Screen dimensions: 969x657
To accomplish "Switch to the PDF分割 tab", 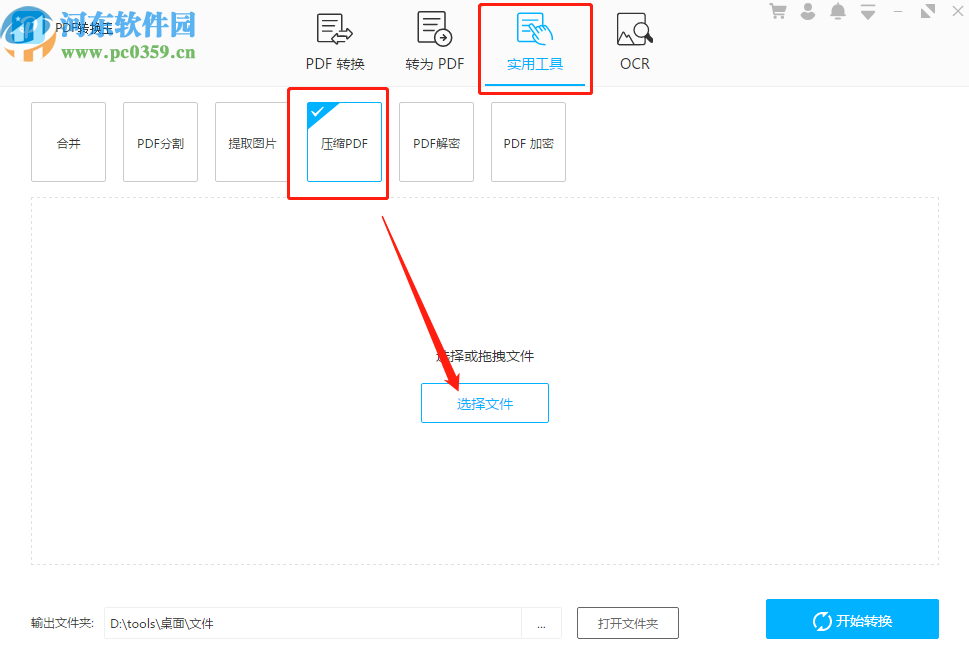I will pos(160,141).
